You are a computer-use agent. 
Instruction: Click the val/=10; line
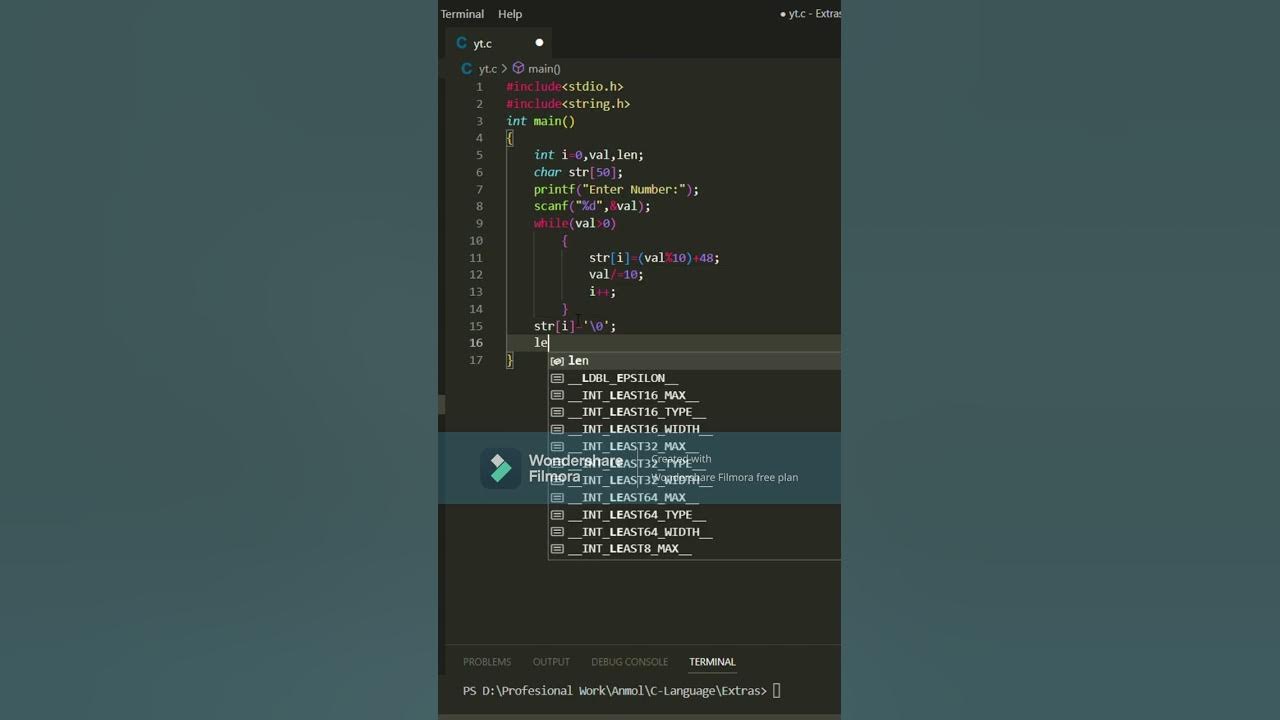click(616, 275)
